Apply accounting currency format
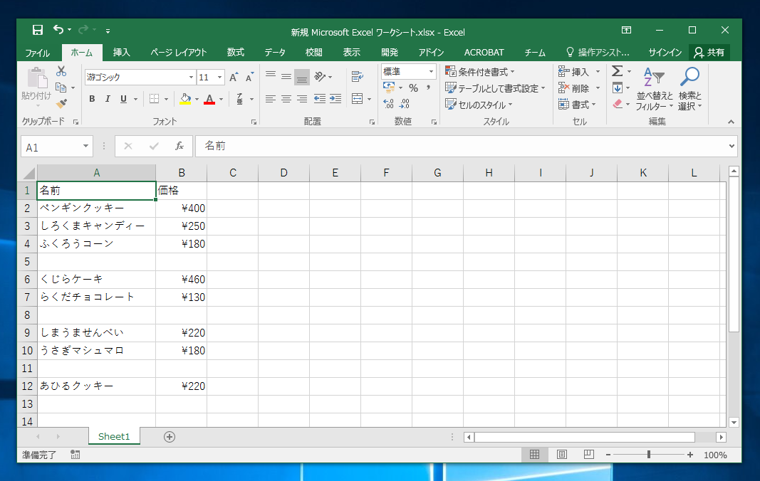 coord(389,88)
